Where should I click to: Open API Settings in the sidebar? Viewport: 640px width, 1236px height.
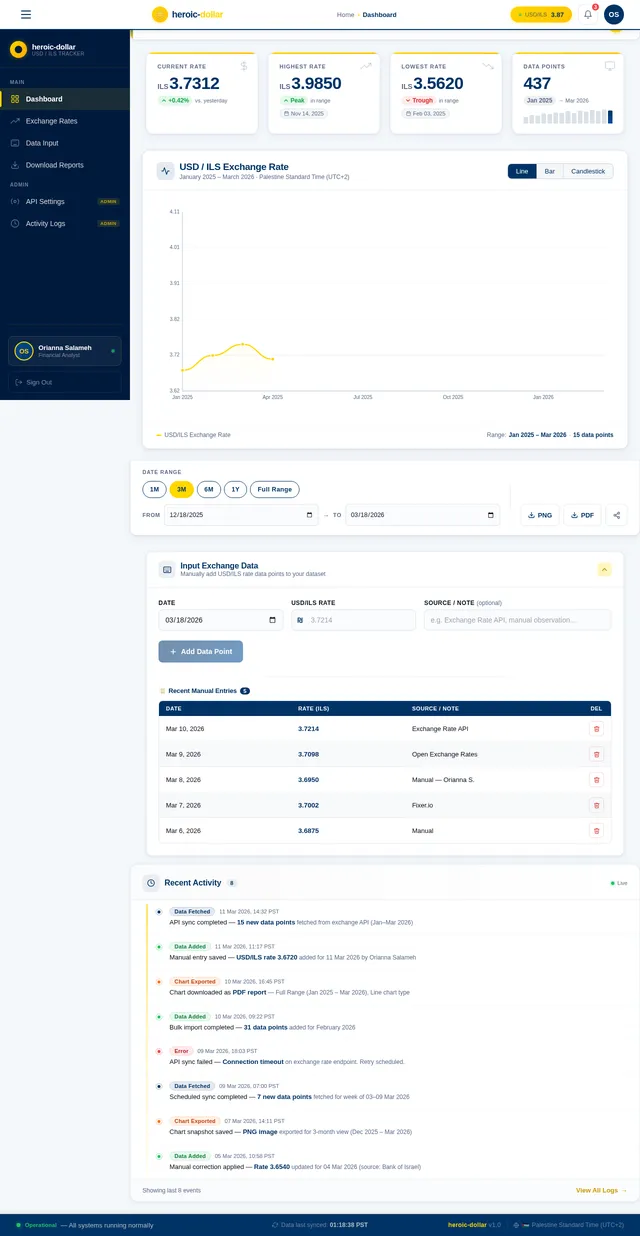click(x=65, y=201)
